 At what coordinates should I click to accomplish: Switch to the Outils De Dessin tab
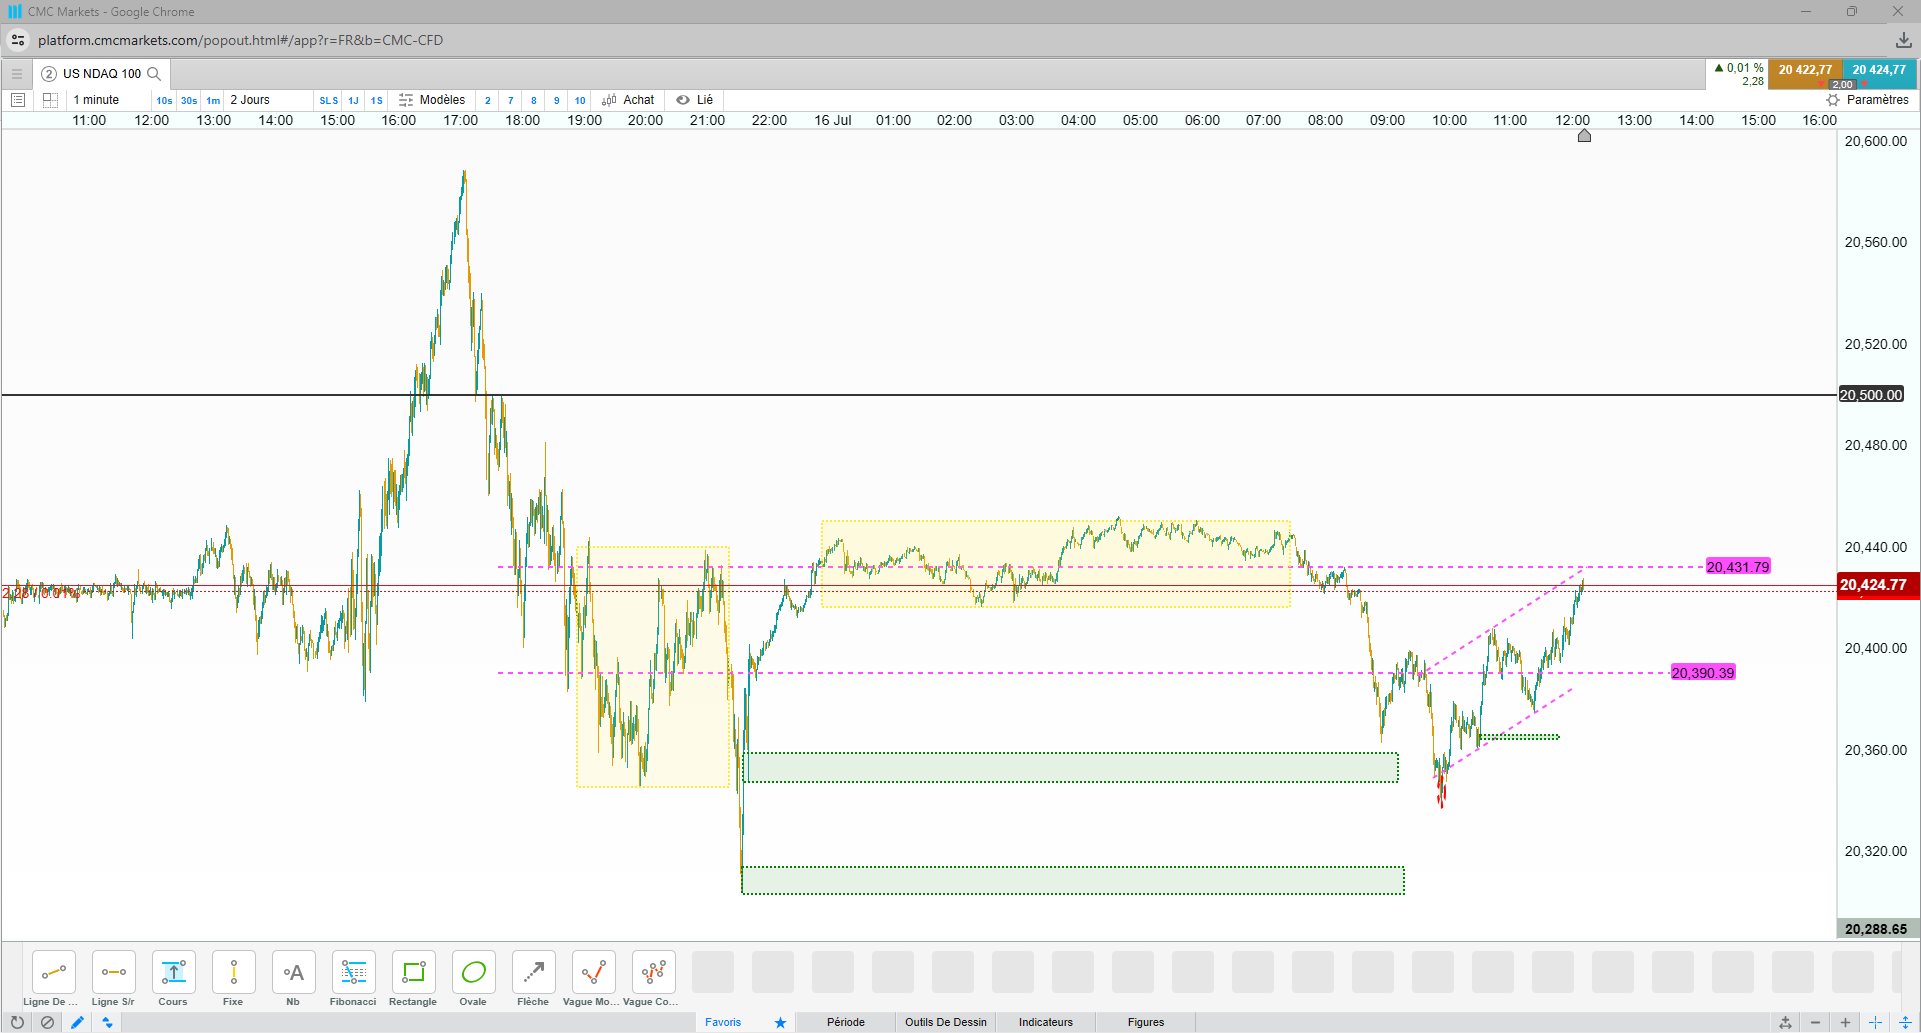[945, 1022]
